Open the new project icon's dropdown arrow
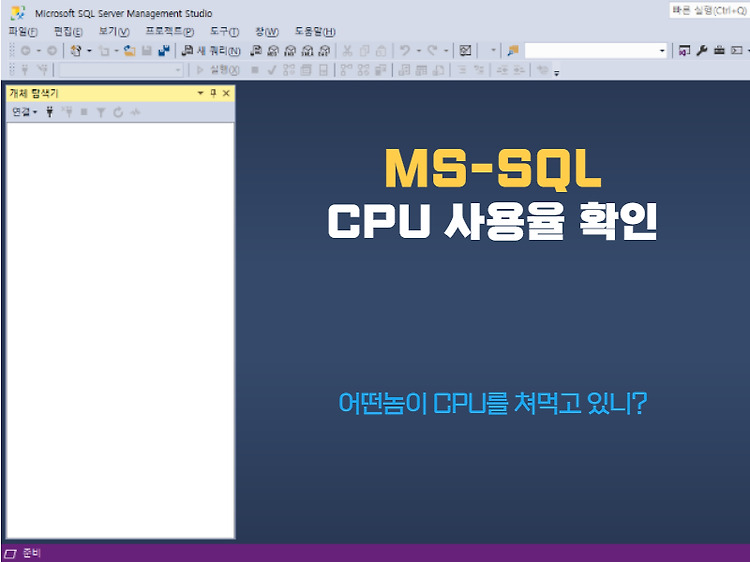This screenshot has width=750, height=562. [89, 50]
